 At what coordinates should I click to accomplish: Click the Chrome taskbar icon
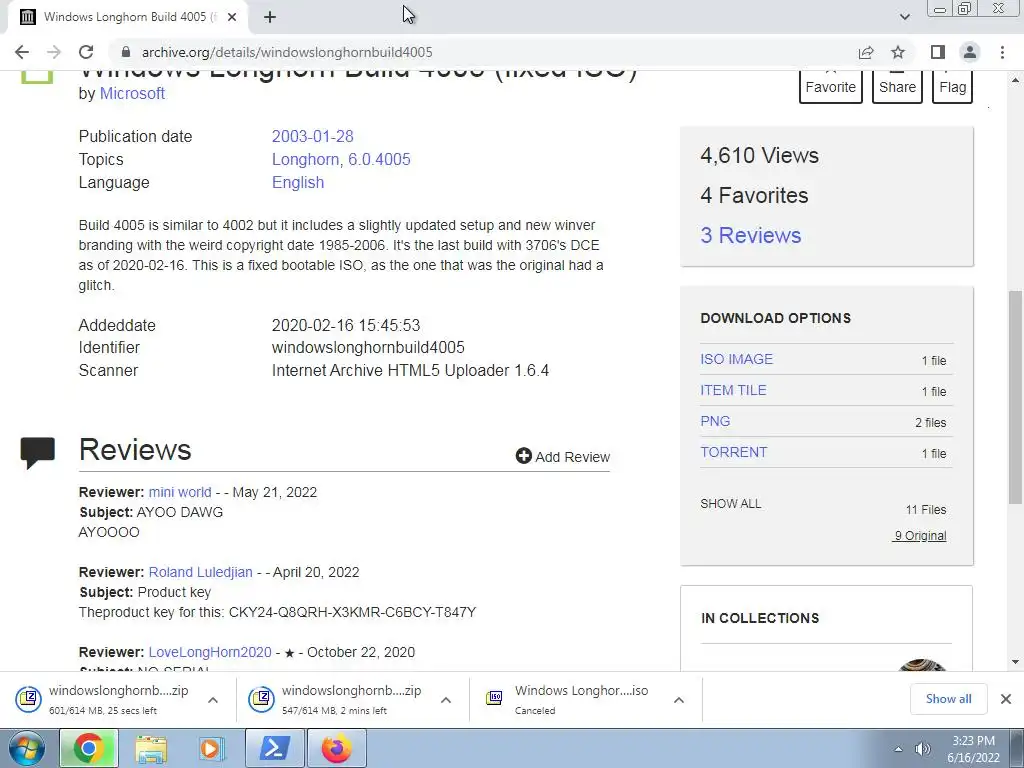89,748
